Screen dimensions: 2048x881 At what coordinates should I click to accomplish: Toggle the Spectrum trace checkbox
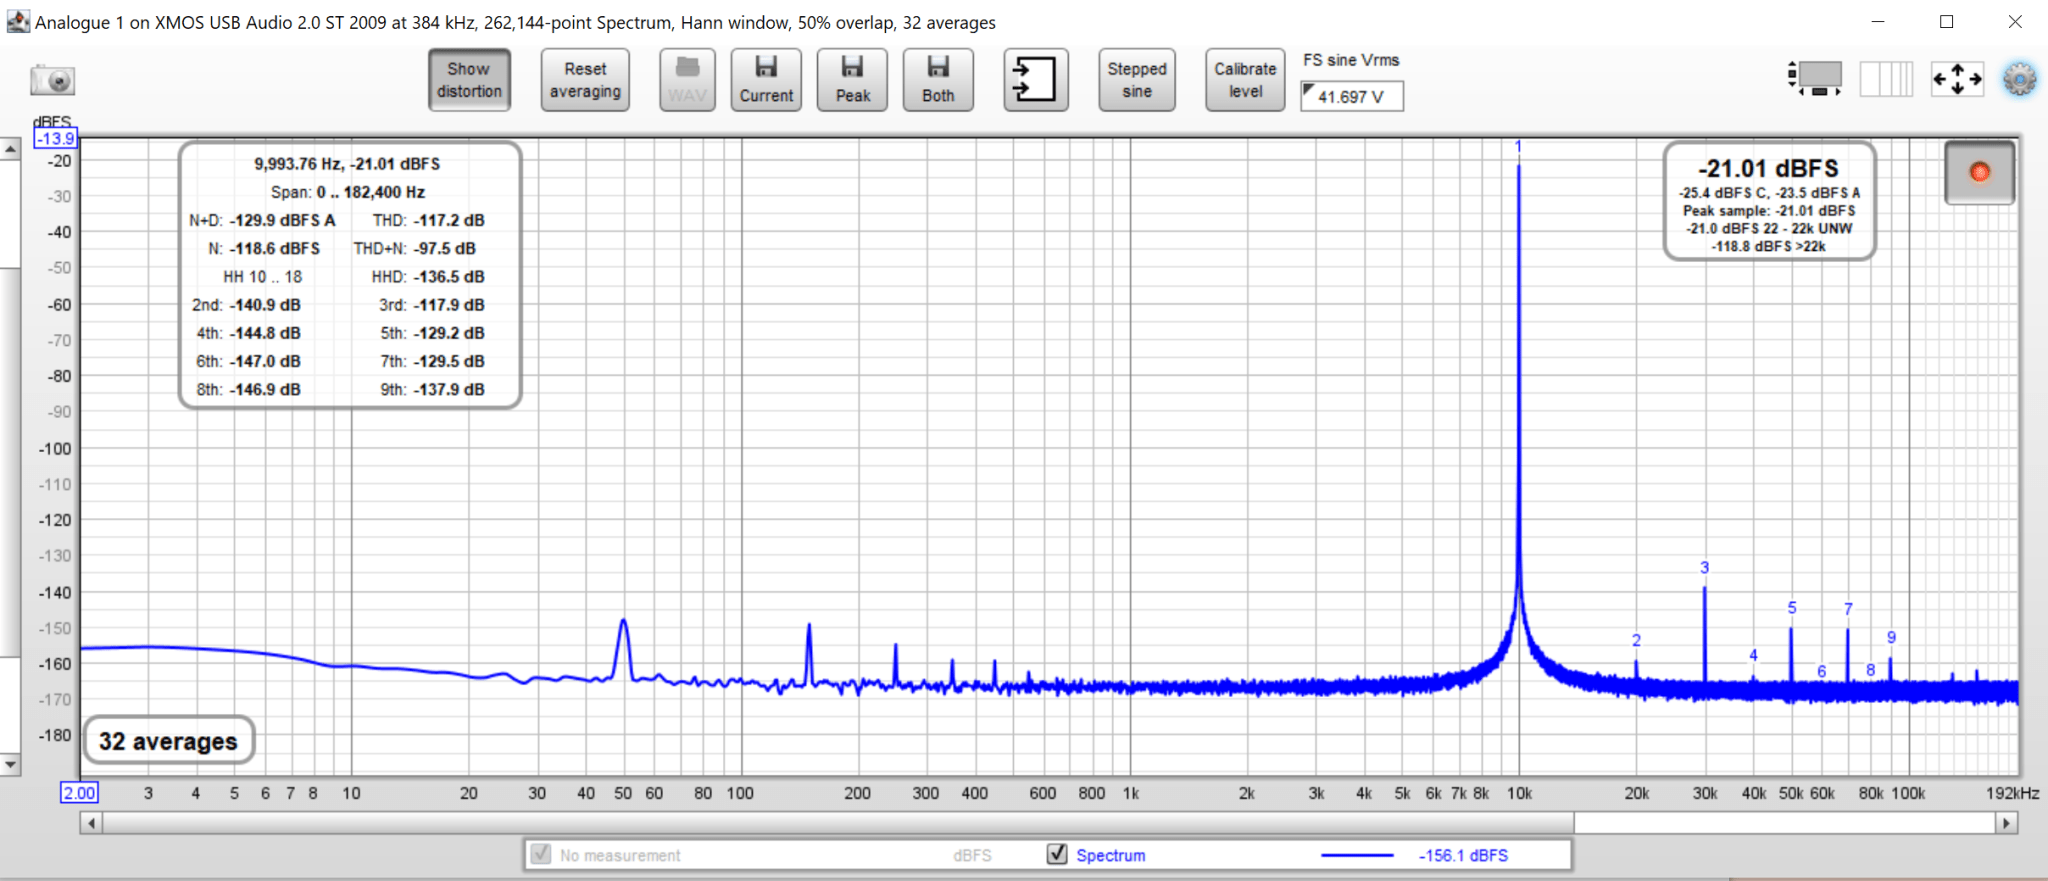[1057, 854]
